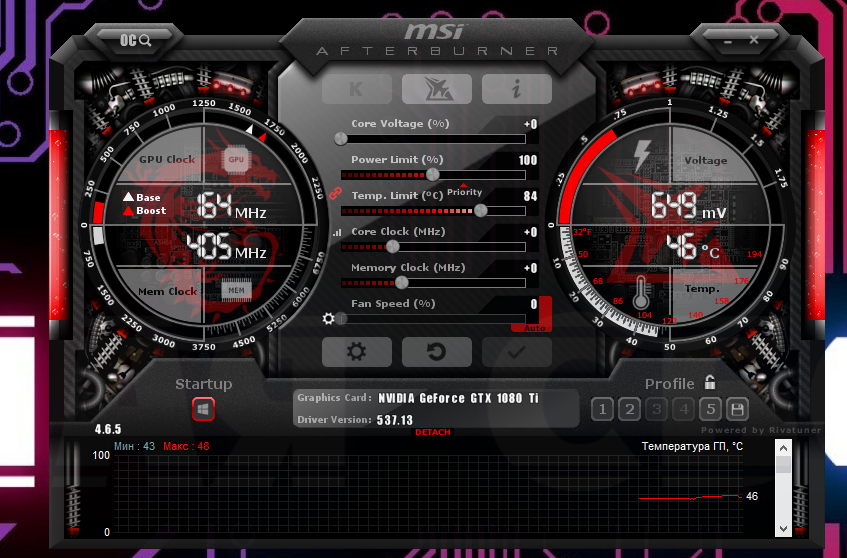The width and height of the screenshot is (847, 558).
Task: Click the Priority marker under Temp. Limit
Action: pyautogui.click(x=464, y=191)
